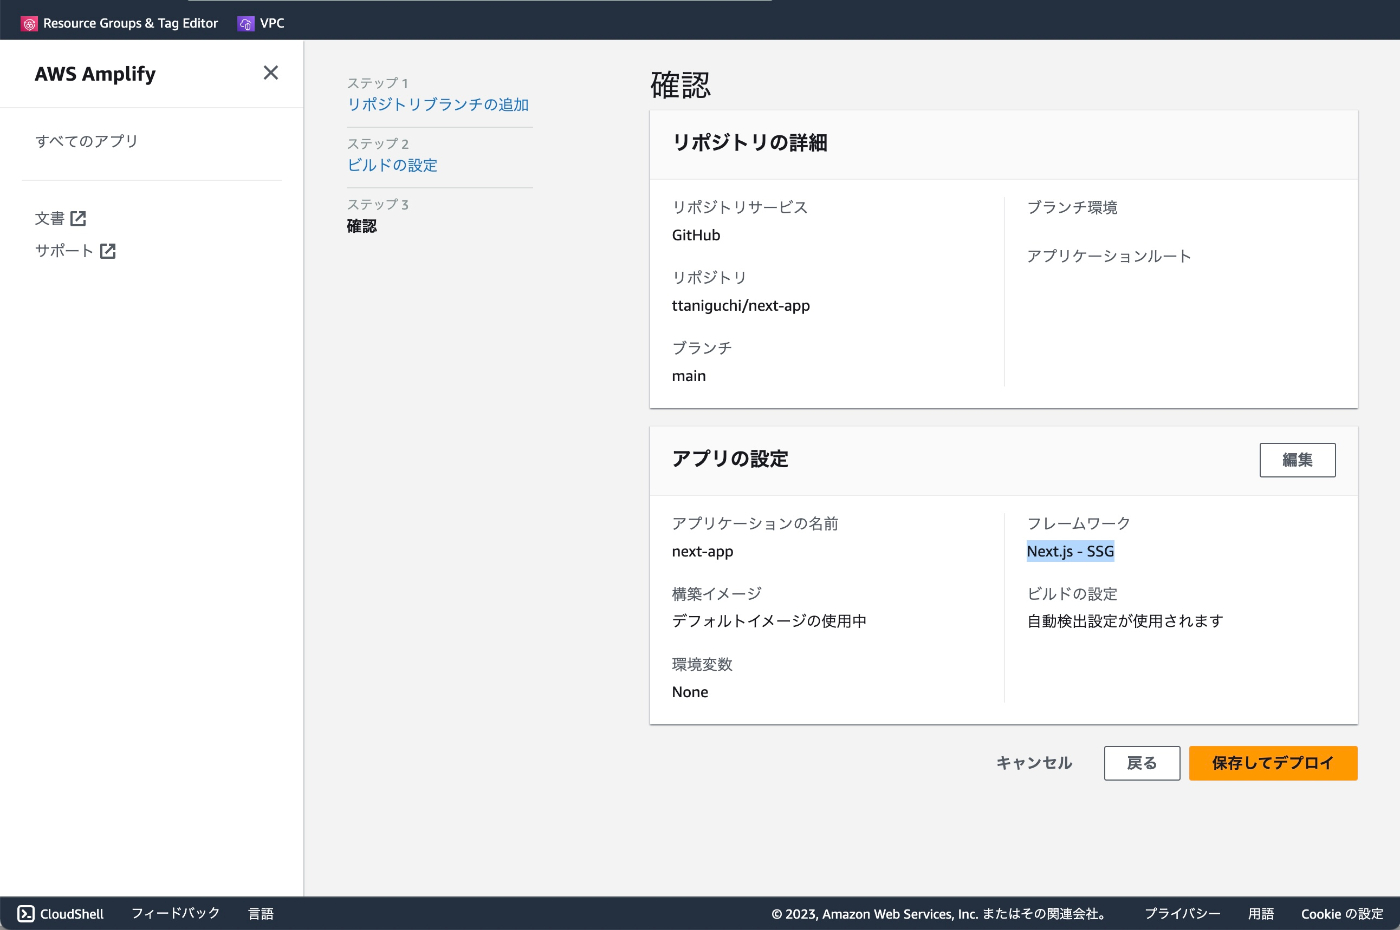
Task: Open 用語 terms link in footer
Action: [x=1261, y=913]
